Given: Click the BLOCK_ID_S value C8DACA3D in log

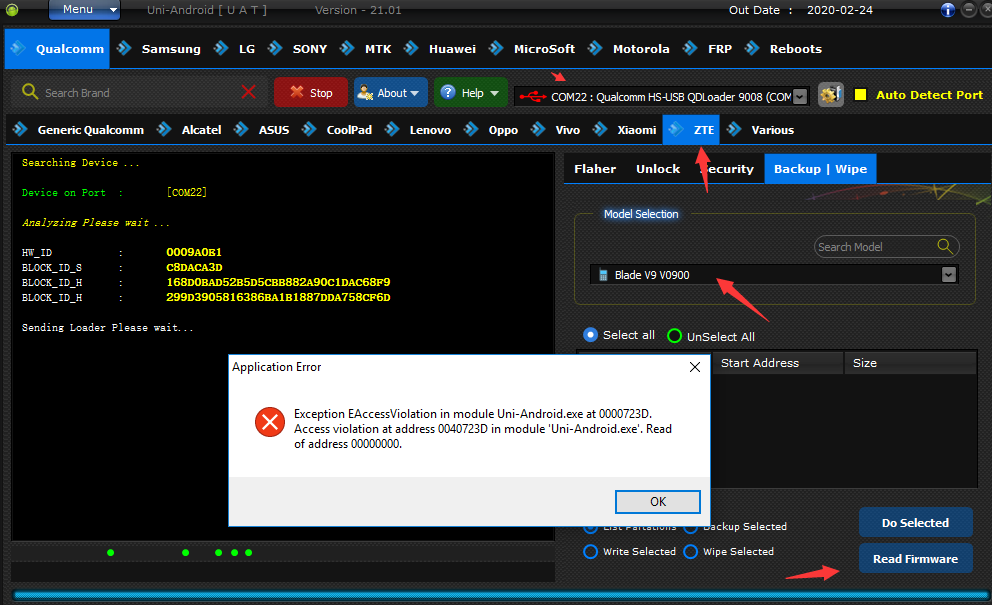Looking at the screenshot, I should pos(194,268).
